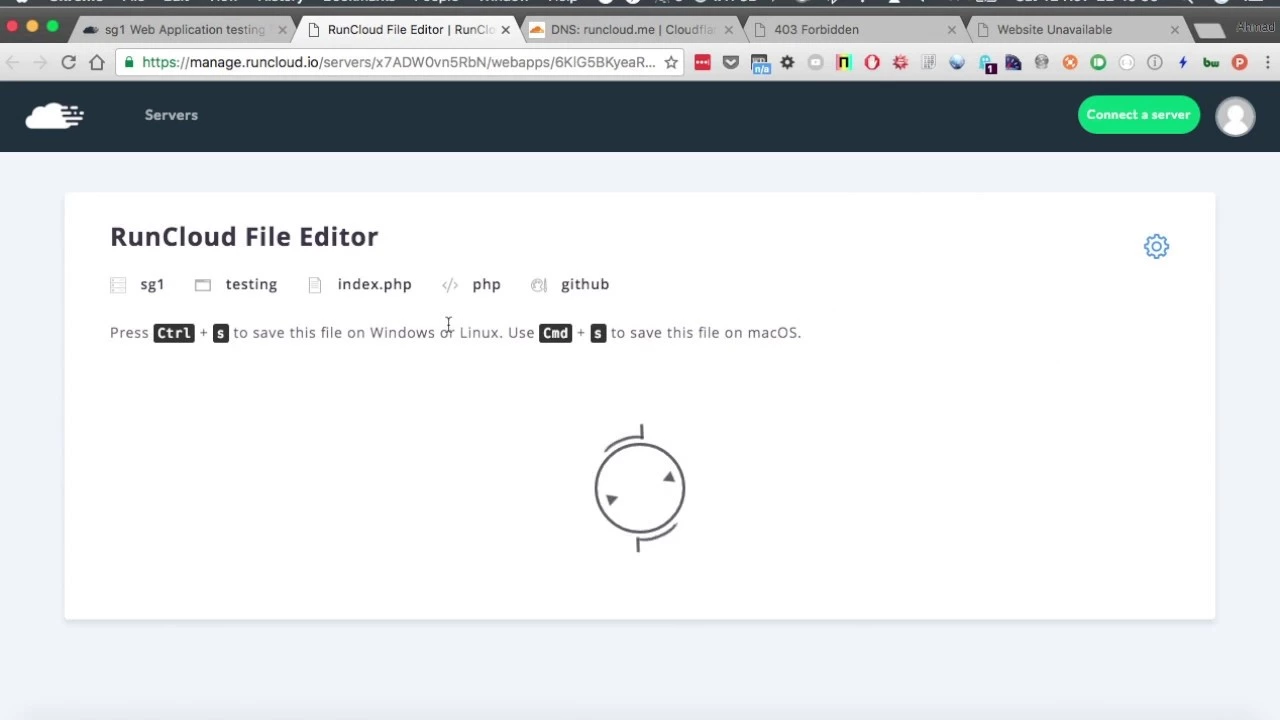Image resolution: width=1280 pixels, height=720 pixels.
Task: Open the Pocket extension icon
Action: point(731,62)
